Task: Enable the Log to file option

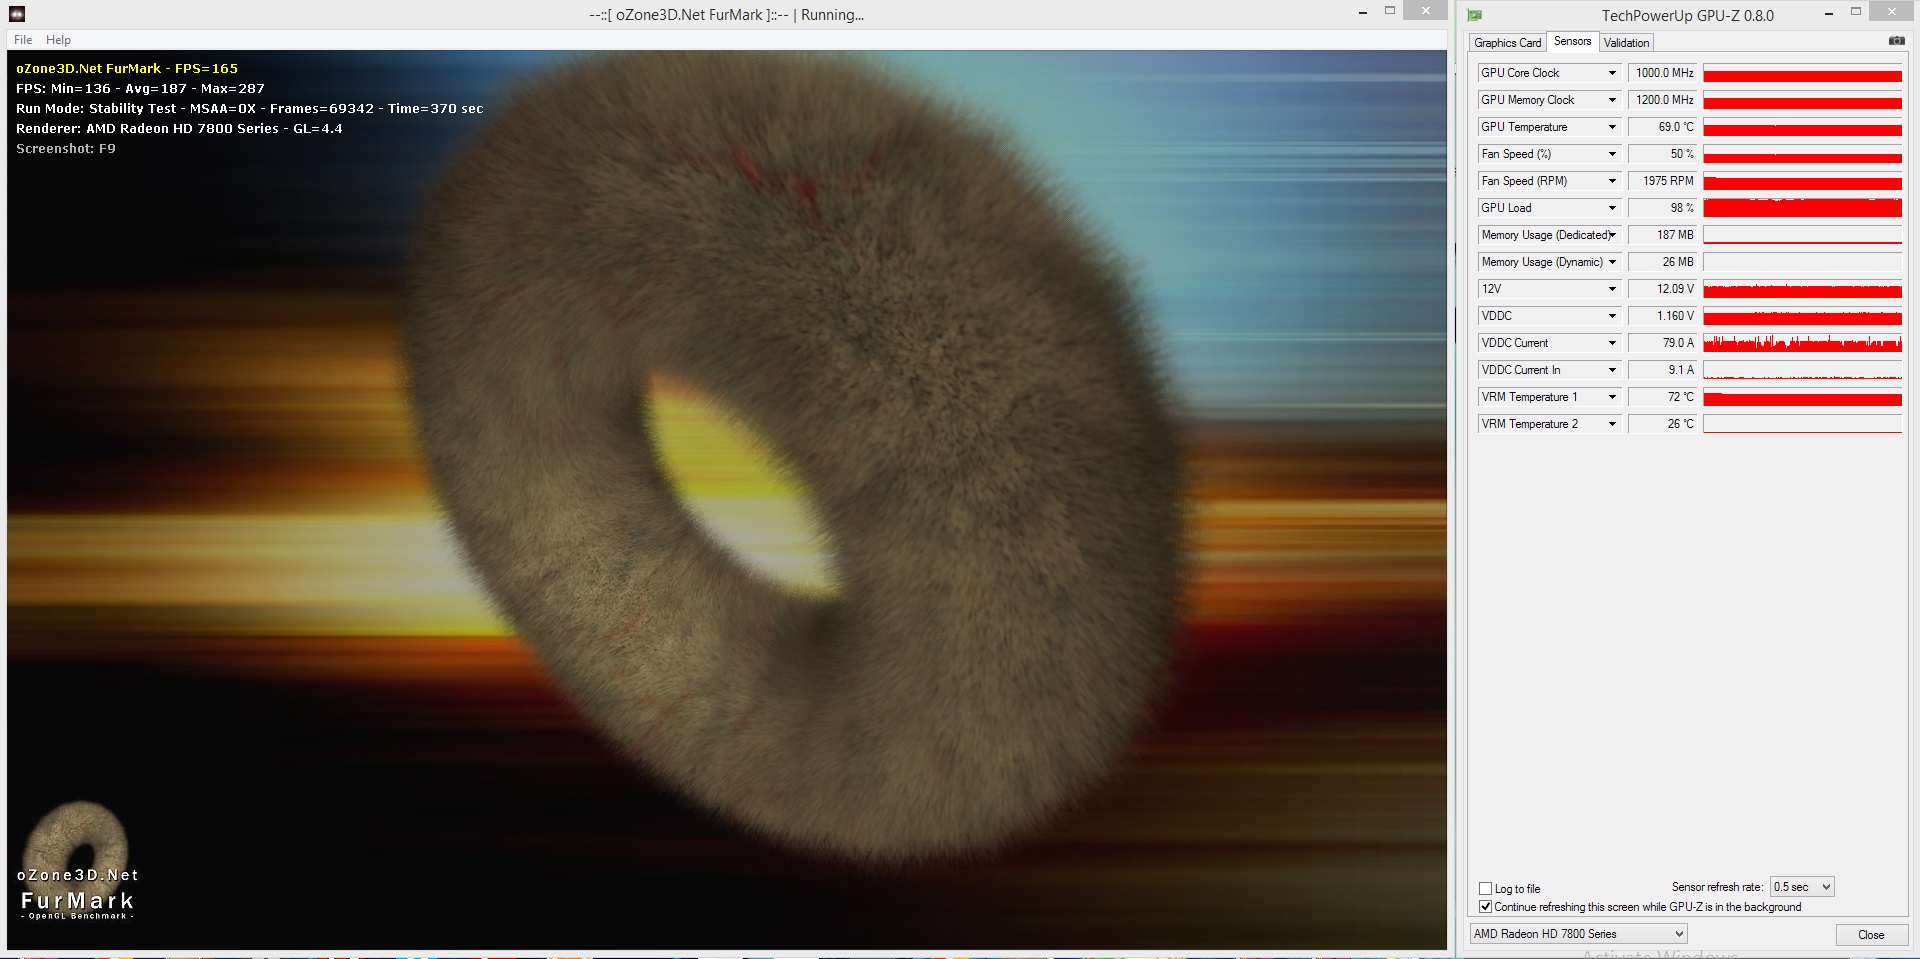Action: pyautogui.click(x=1484, y=888)
